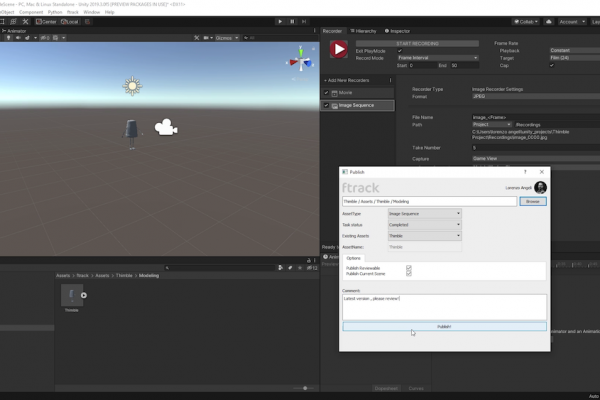Expand the Thimble asset play arrow

coord(84,295)
